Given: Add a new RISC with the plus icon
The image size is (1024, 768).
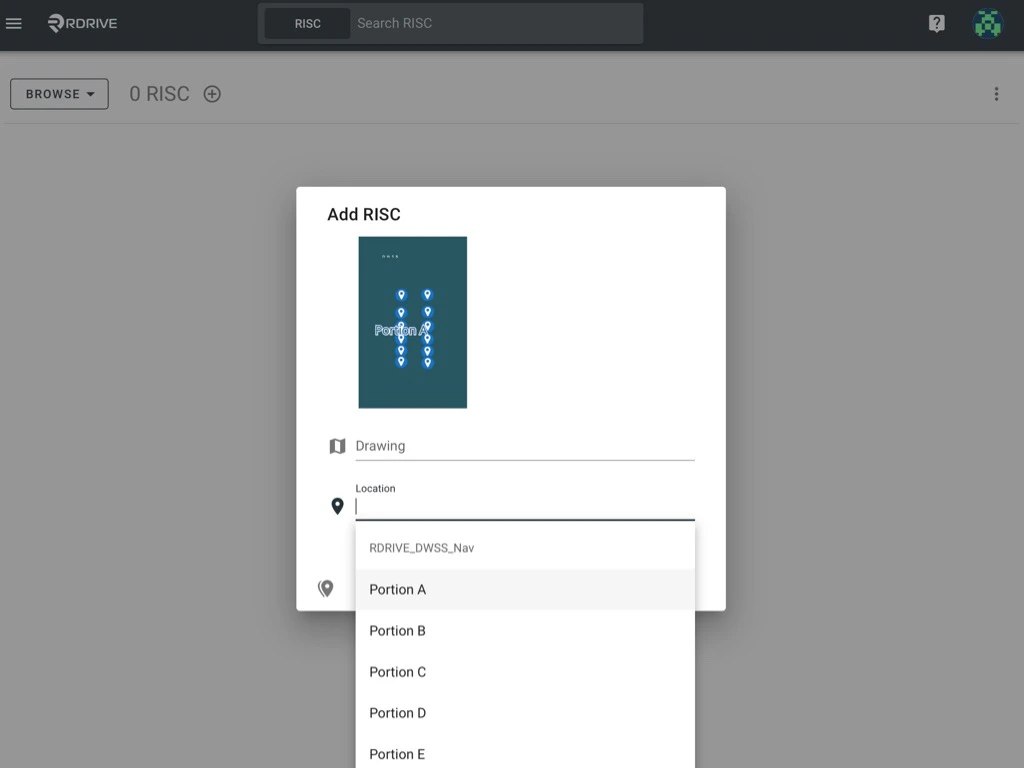Looking at the screenshot, I should pos(211,93).
